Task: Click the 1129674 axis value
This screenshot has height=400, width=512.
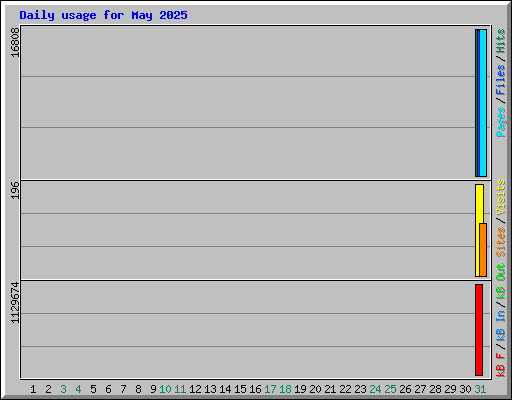Action: pyautogui.click(x=15, y=303)
